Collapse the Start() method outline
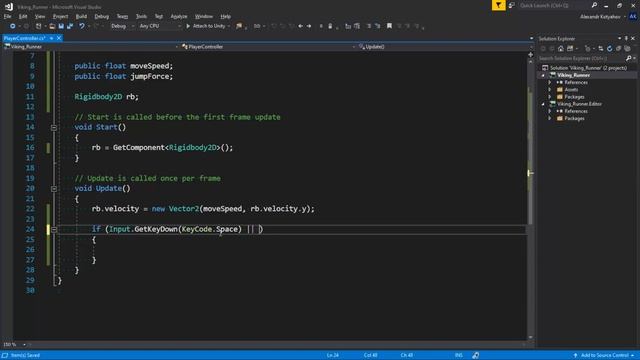The width and height of the screenshot is (640, 360). click(54, 127)
